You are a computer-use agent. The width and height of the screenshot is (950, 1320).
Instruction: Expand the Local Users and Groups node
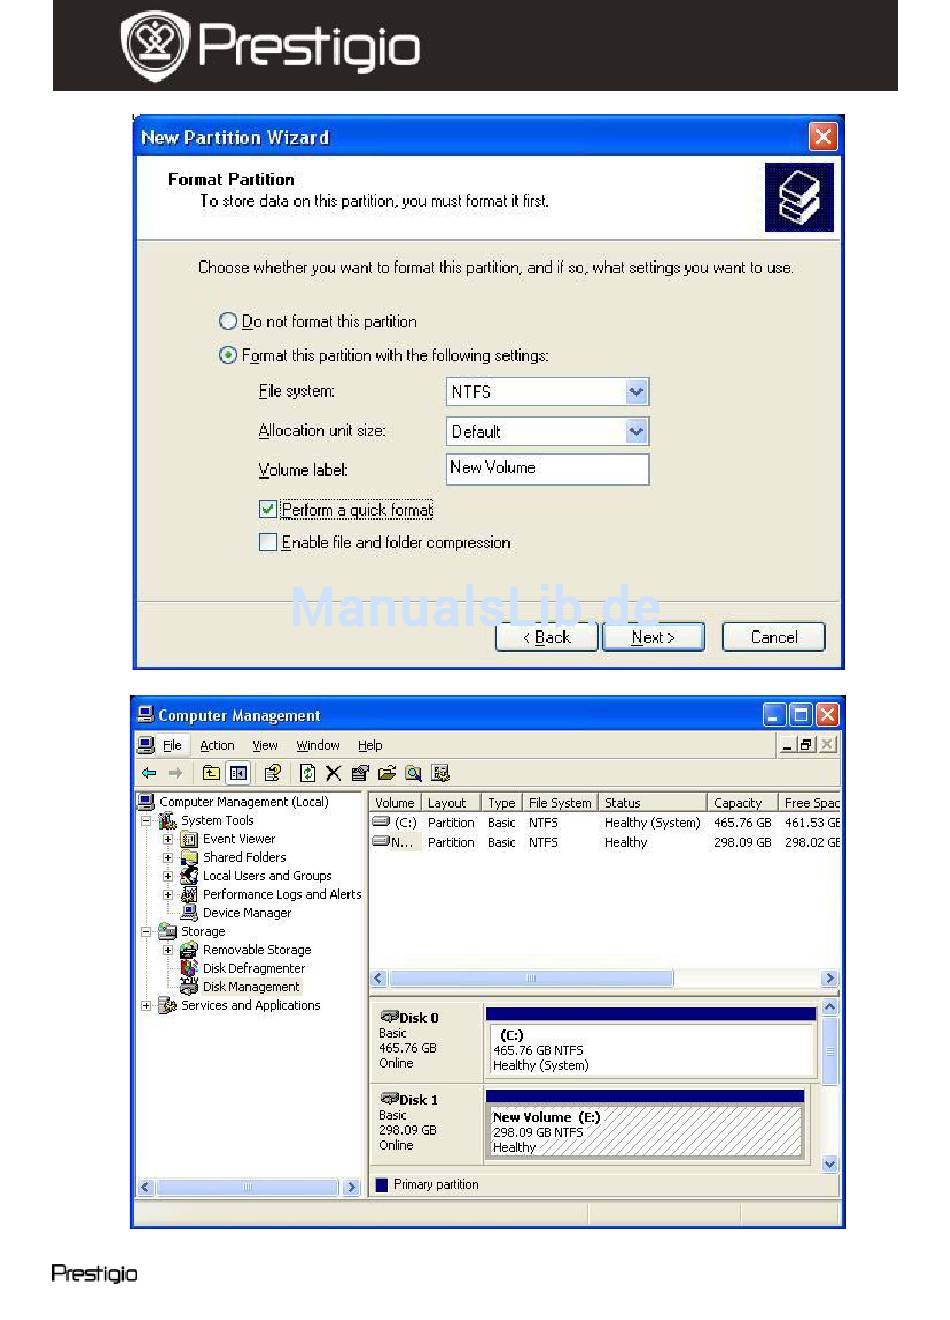[x=168, y=875]
